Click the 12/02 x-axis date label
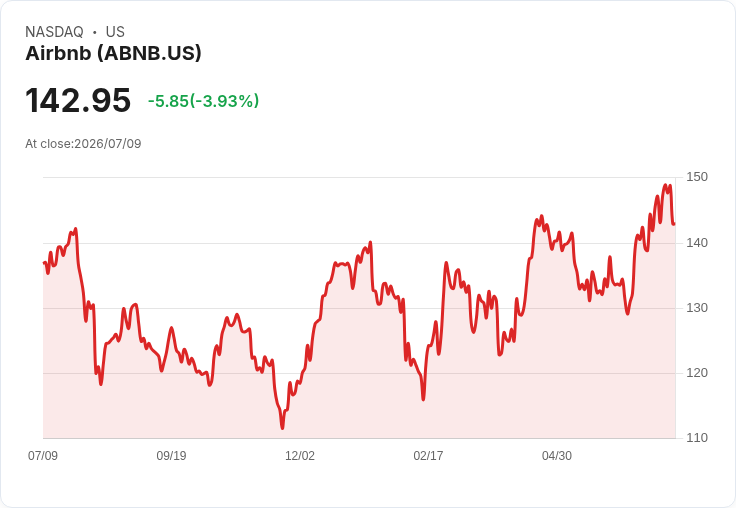The width and height of the screenshot is (736, 508). coord(300,455)
